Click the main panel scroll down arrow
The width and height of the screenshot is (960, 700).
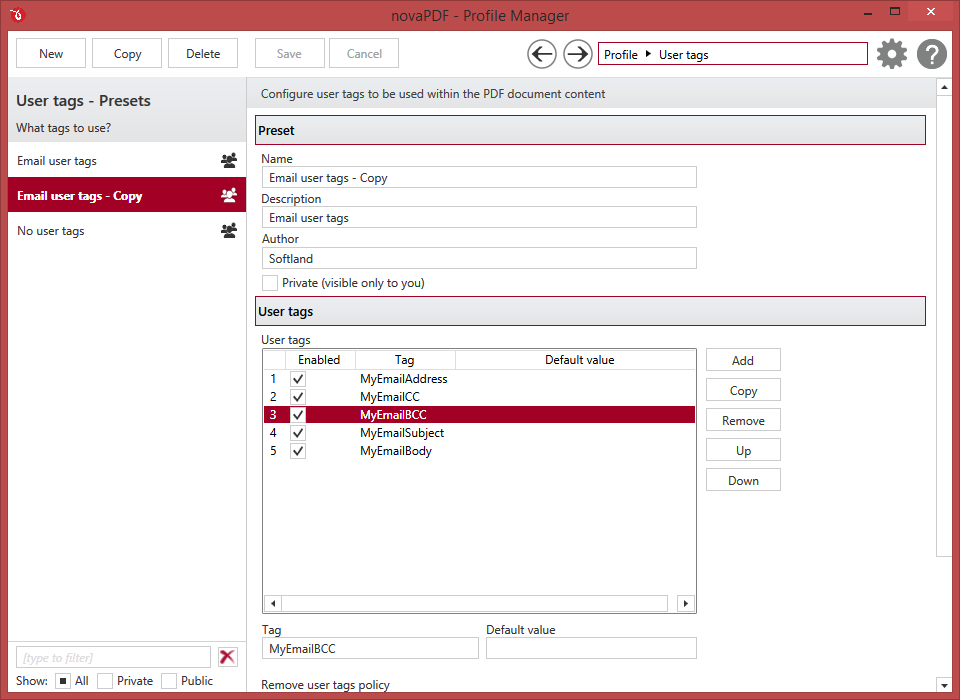click(944, 685)
